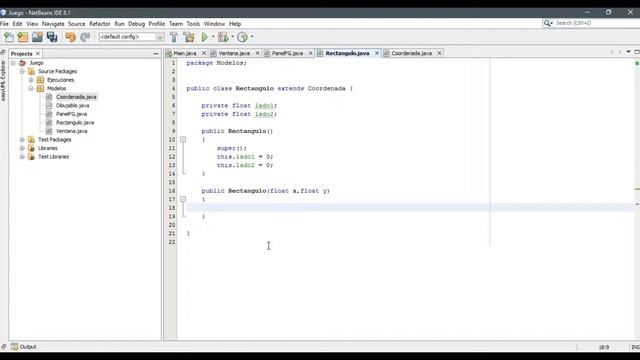The image size is (640, 360).
Task: Open the Tools menu
Action: pos(193,24)
